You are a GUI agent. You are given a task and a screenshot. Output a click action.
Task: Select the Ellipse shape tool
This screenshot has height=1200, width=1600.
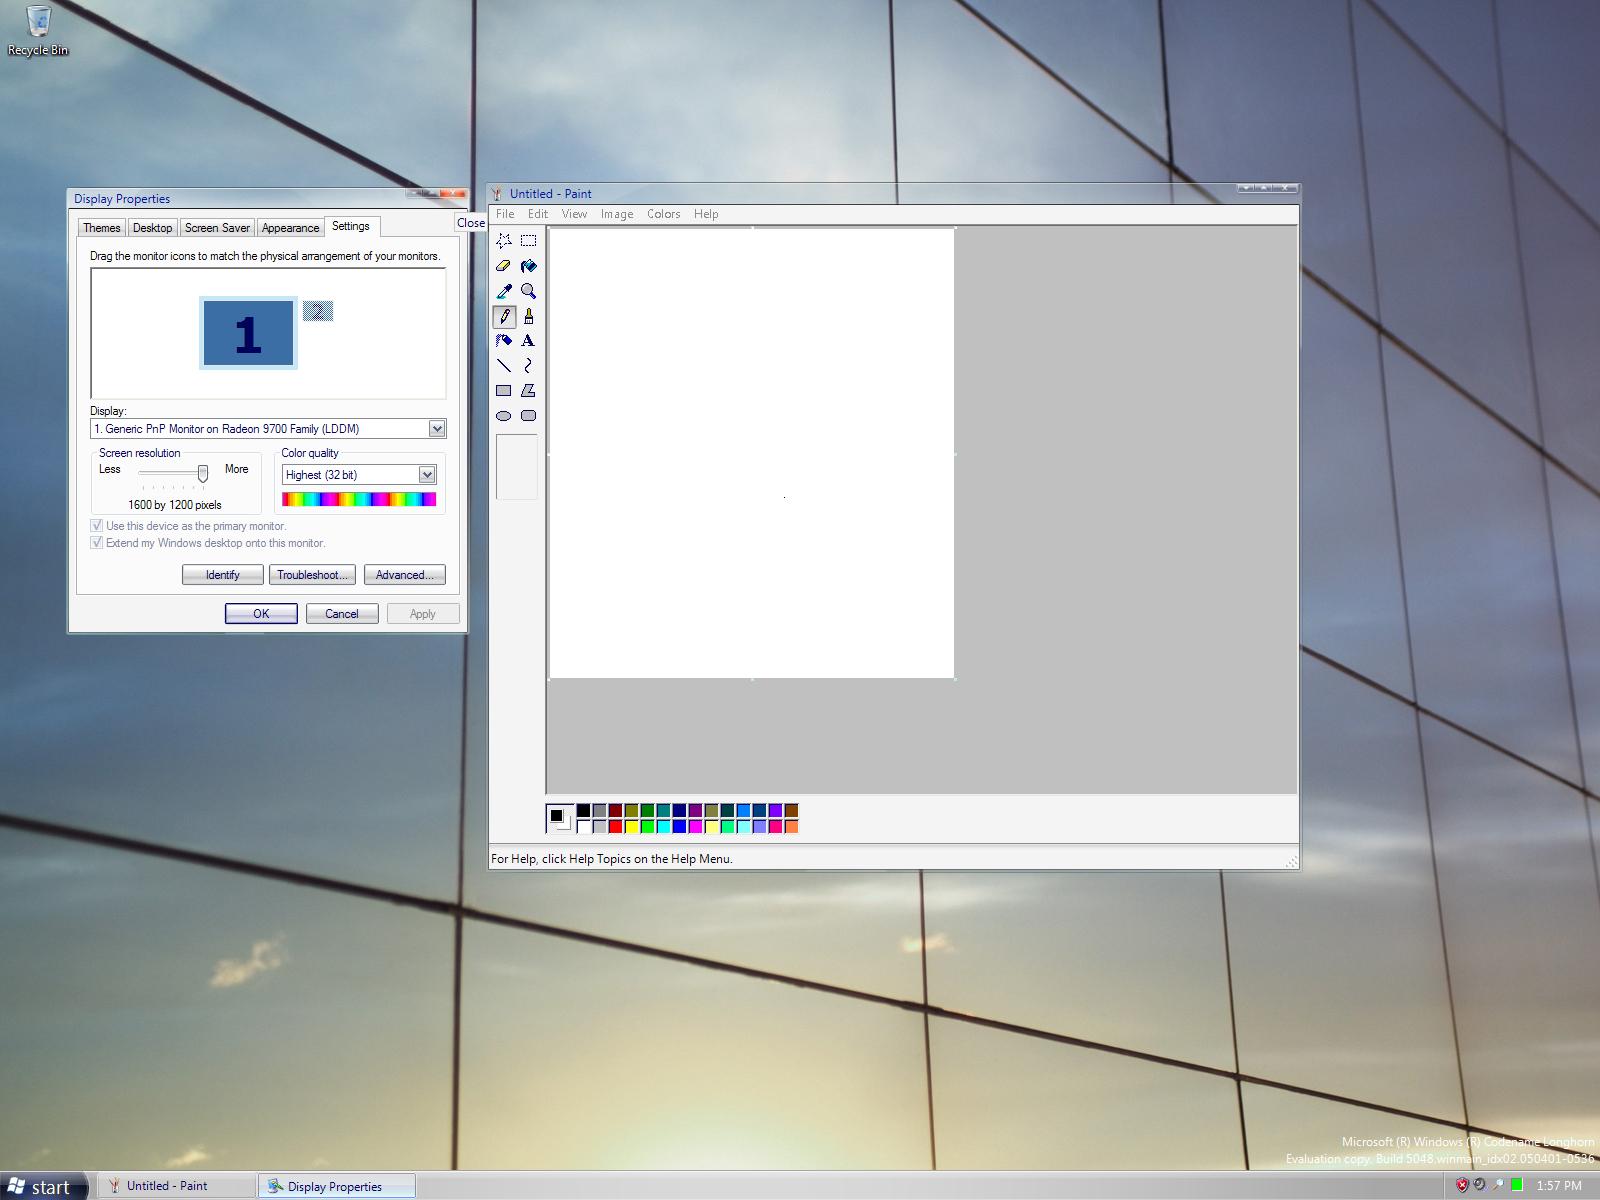504,416
